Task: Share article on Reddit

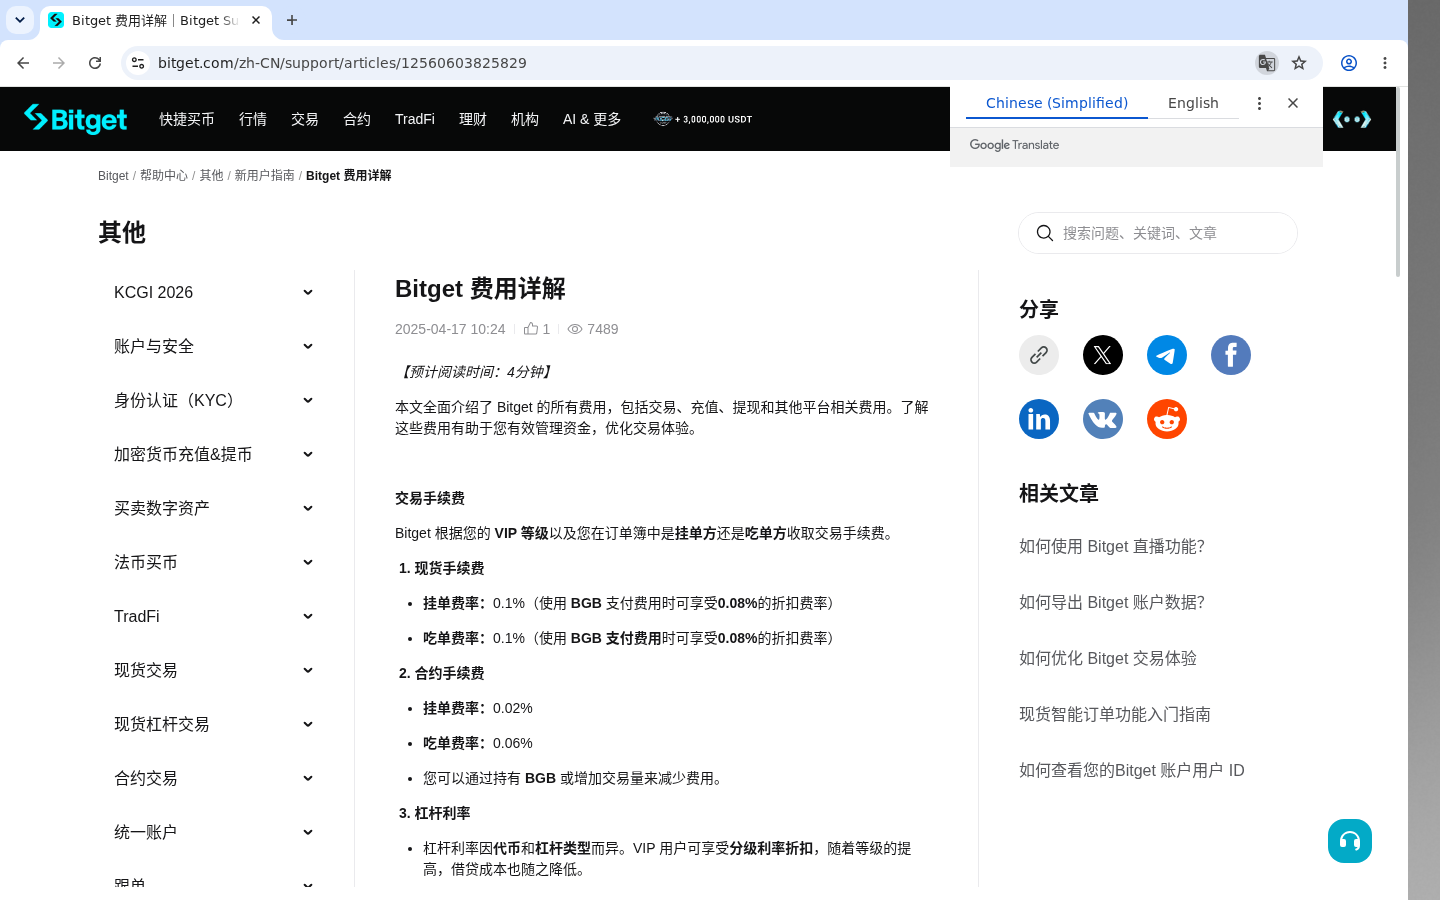Action: coord(1167,419)
